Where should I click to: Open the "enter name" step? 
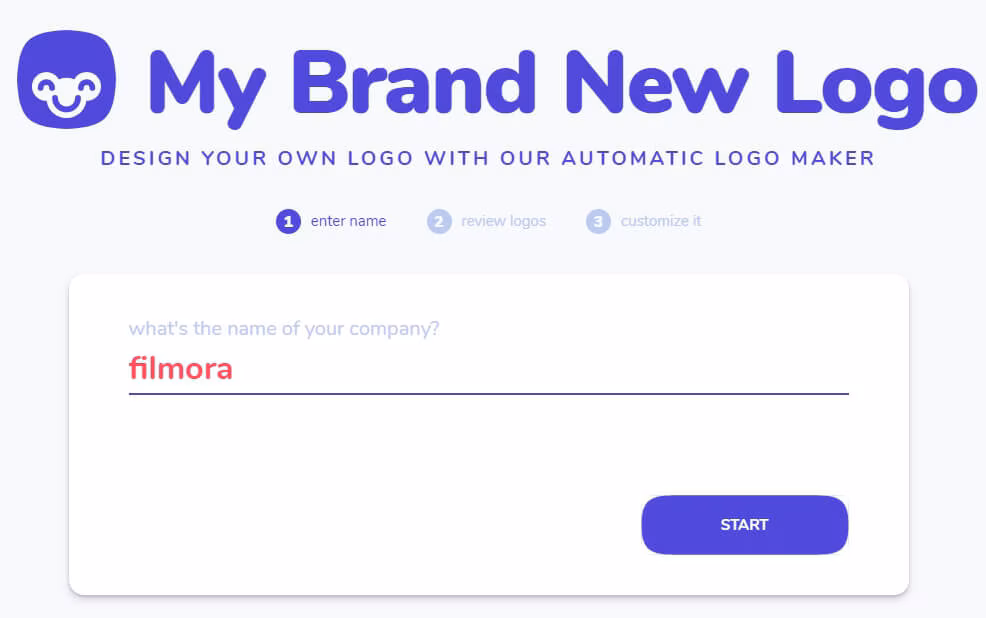pyautogui.click(x=348, y=221)
